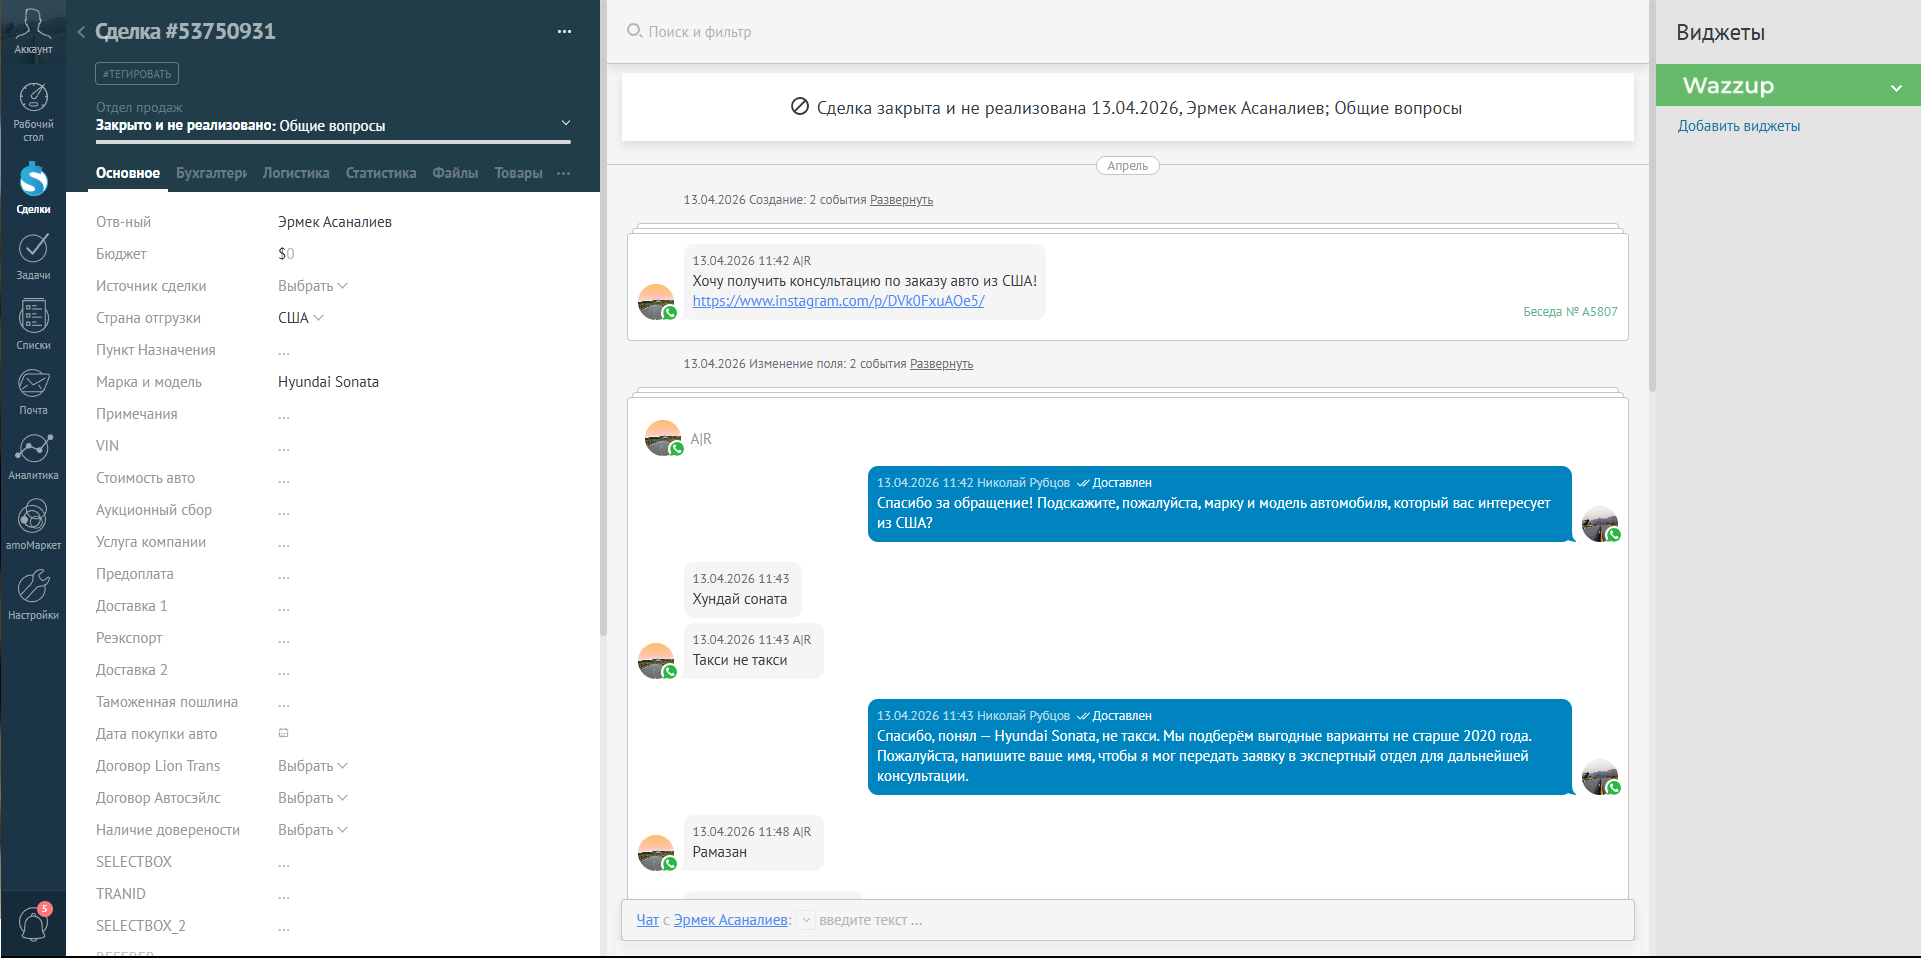Open chat recipient dropdown in message box
This screenshot has height=958, width=1921.
(x=807, y=920)
